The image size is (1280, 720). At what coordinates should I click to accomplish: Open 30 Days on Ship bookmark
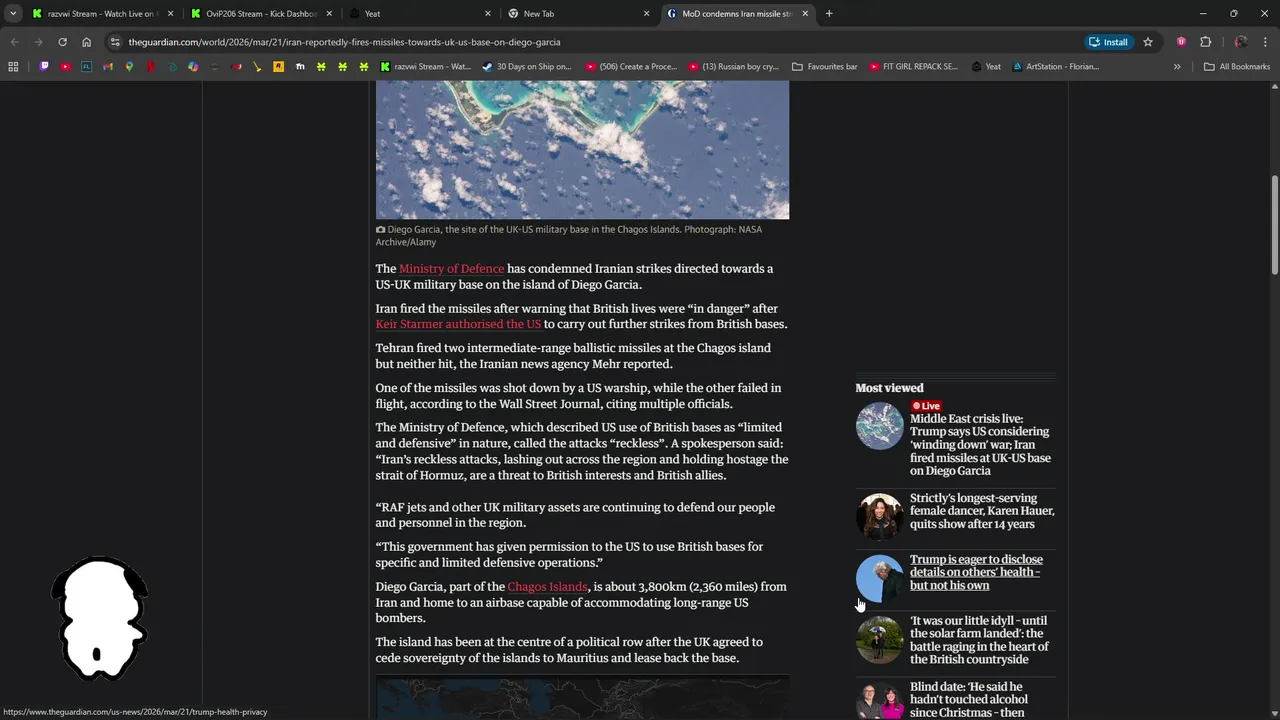pyautogui.click(x=527, y=67)
